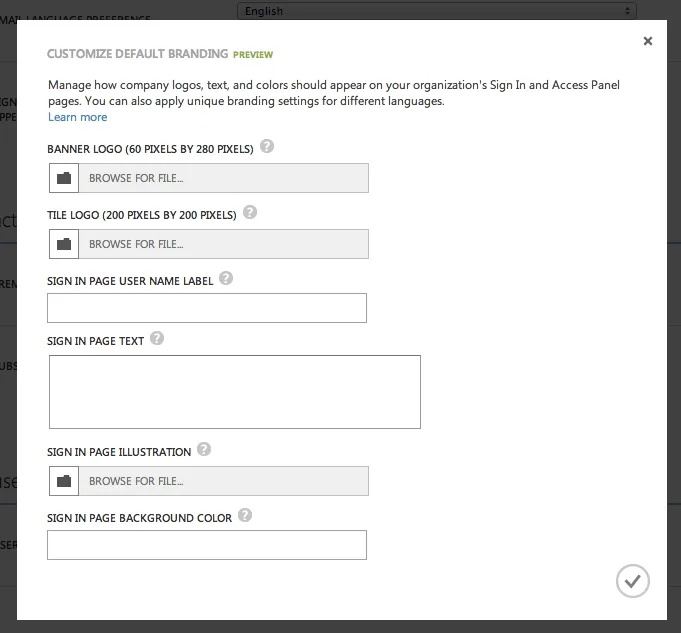The width and height of the screenshot is (681, 633).
Task: Focus the Sign In Page User Name Label field
Action: click(x=207, y=308)
